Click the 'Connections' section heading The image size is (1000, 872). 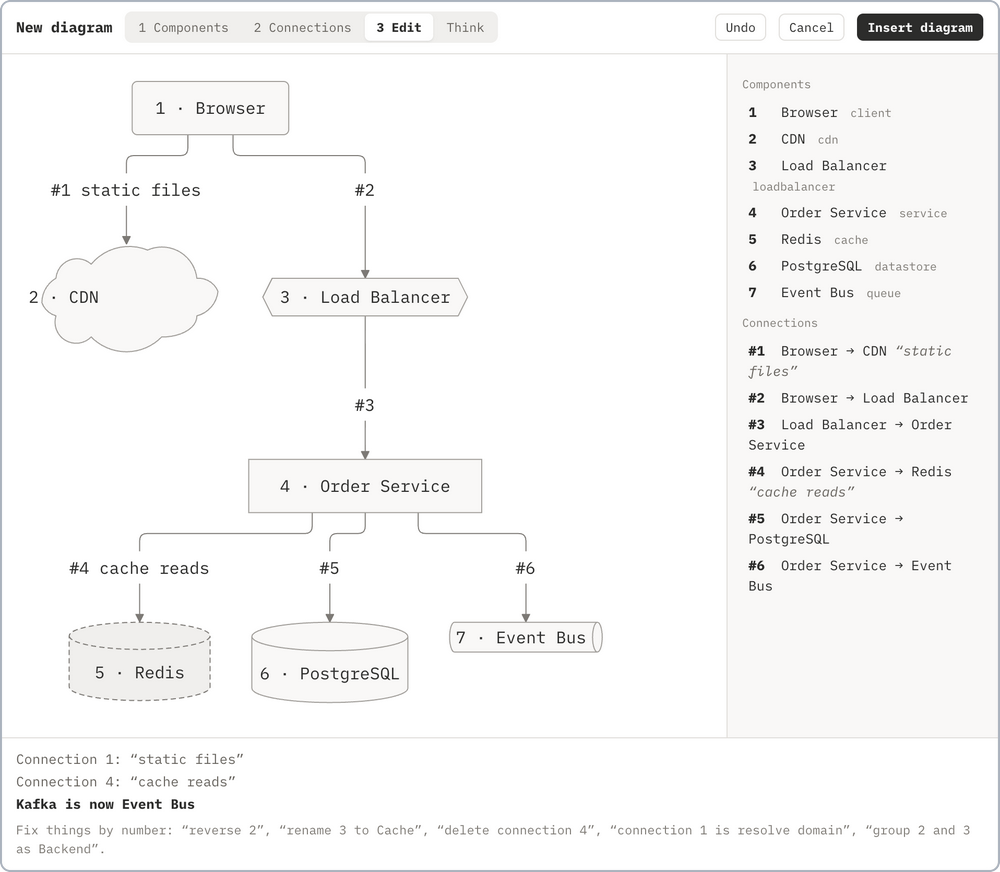tap(779, 323)
